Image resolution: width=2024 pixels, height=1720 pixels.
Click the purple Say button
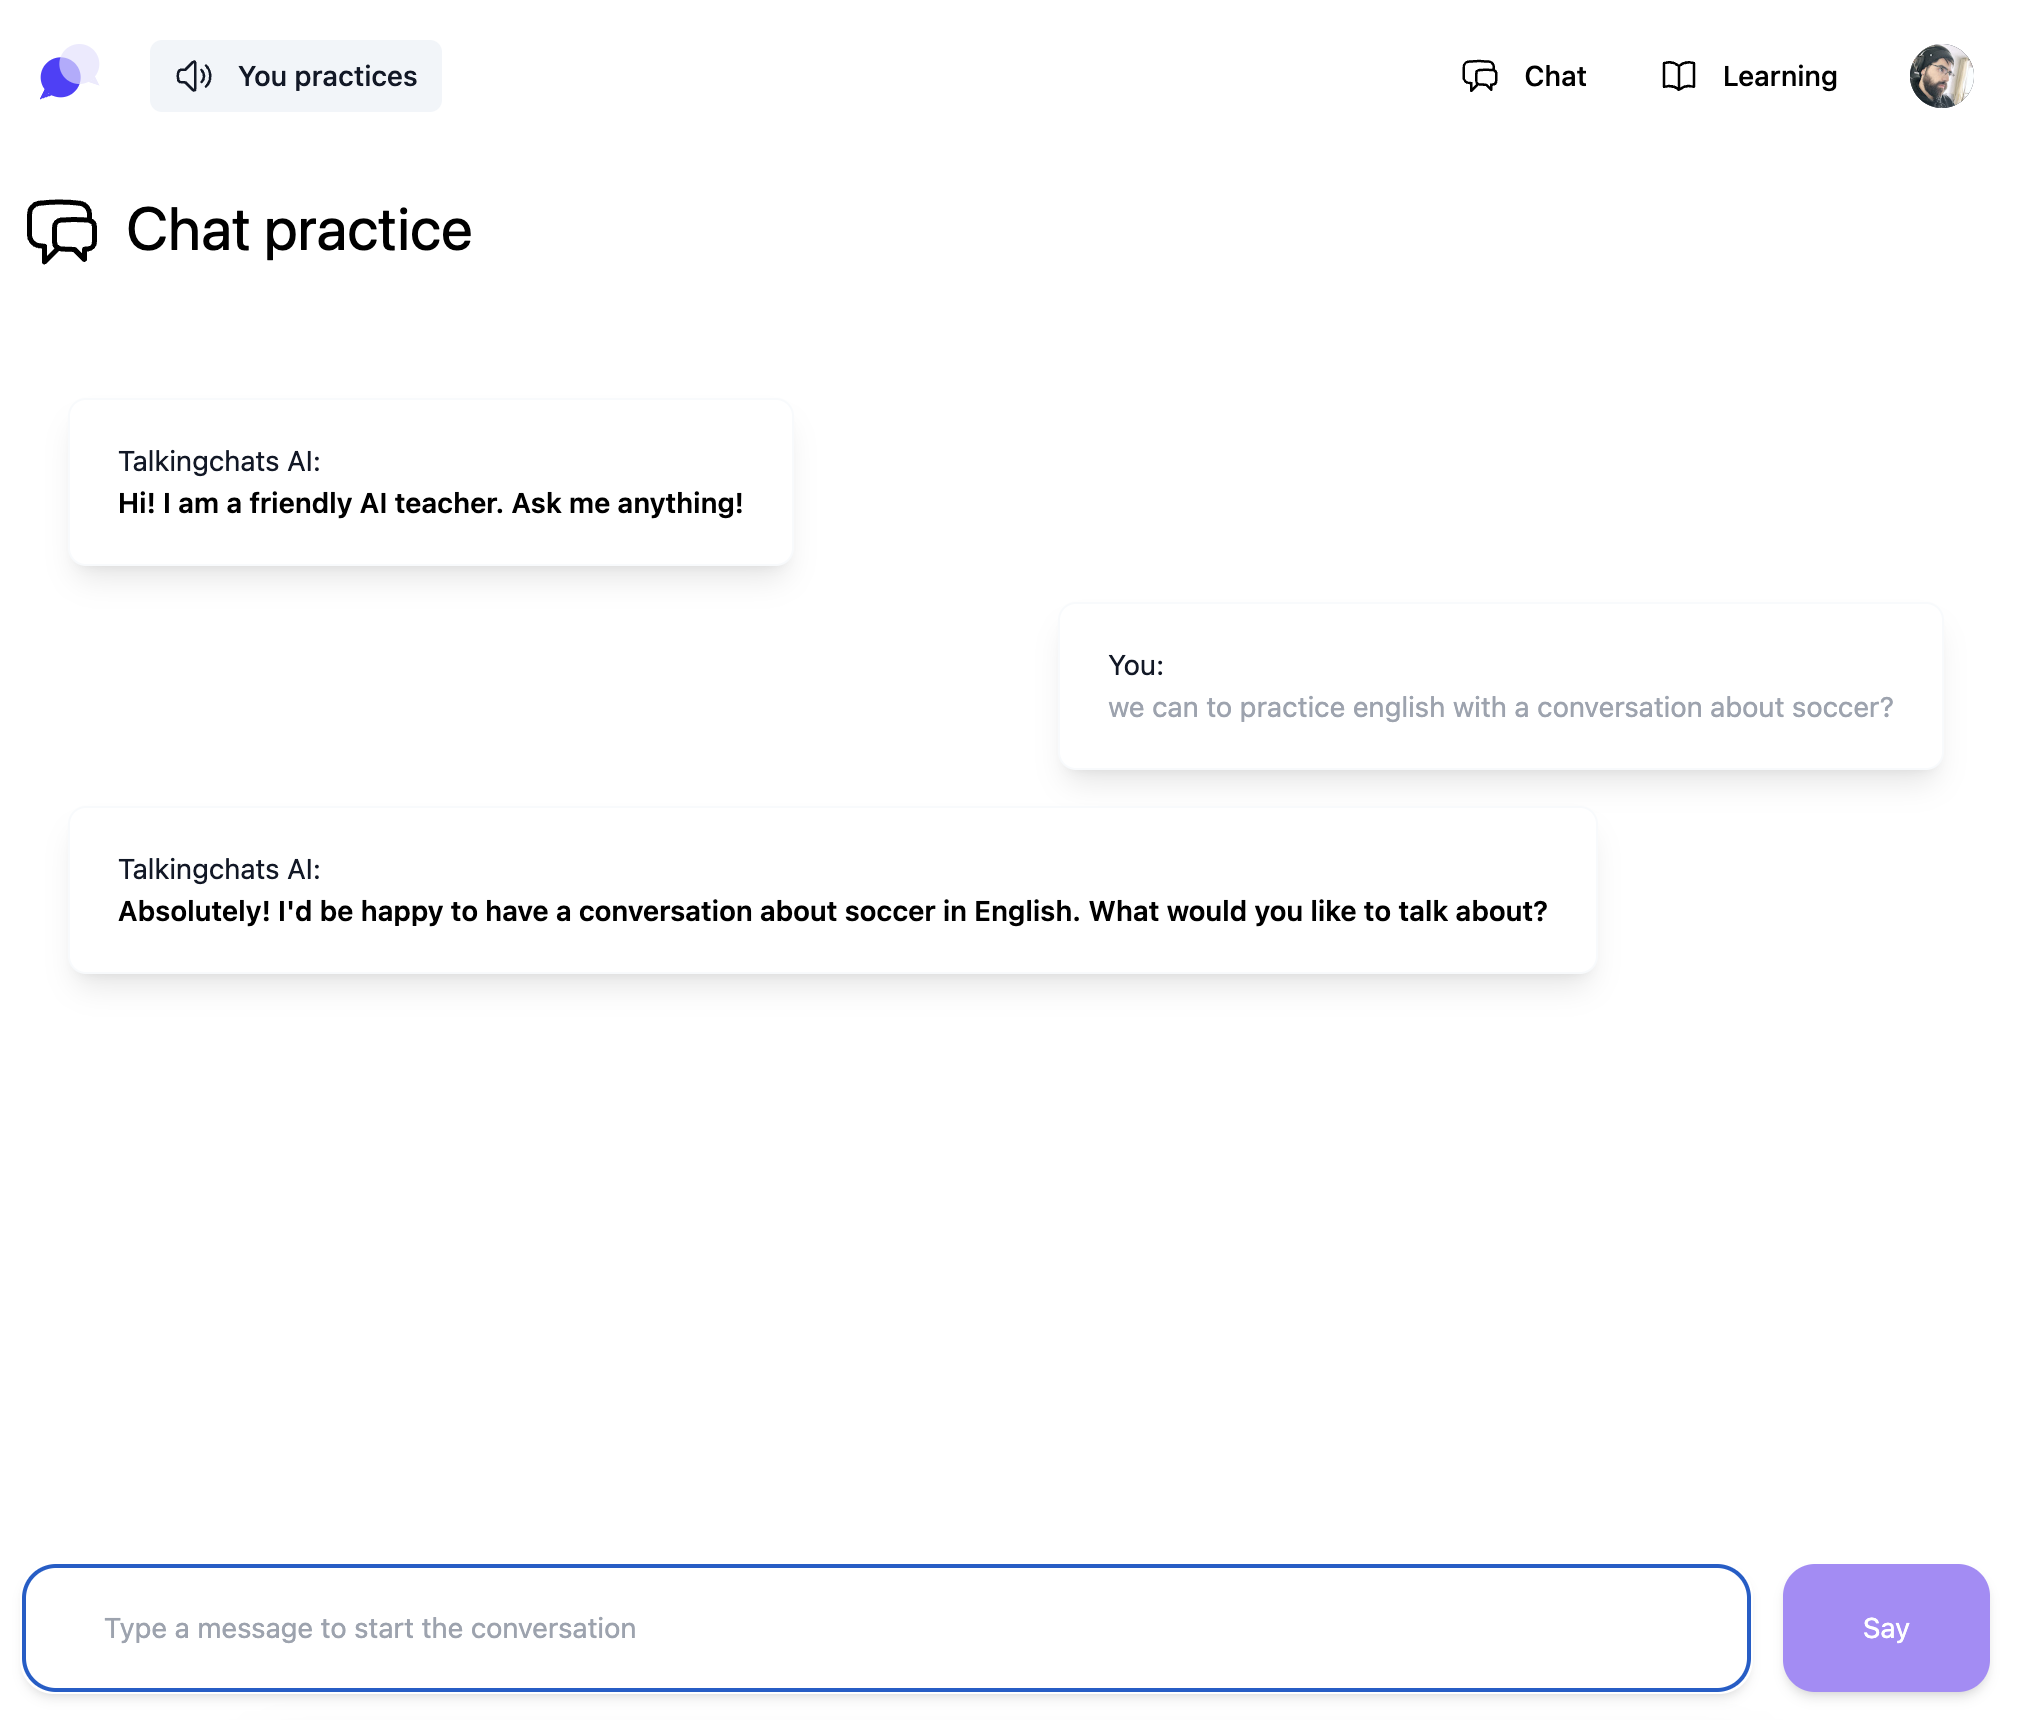1886,1628
